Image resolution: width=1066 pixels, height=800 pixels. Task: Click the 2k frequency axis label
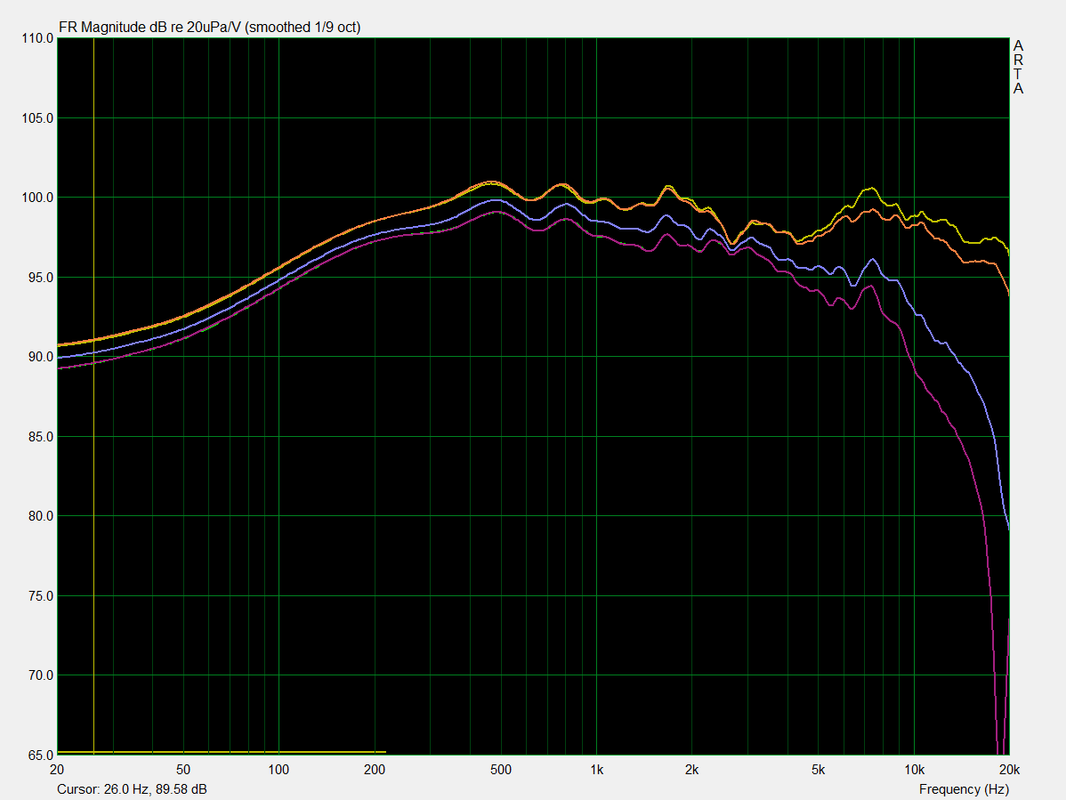691,770
